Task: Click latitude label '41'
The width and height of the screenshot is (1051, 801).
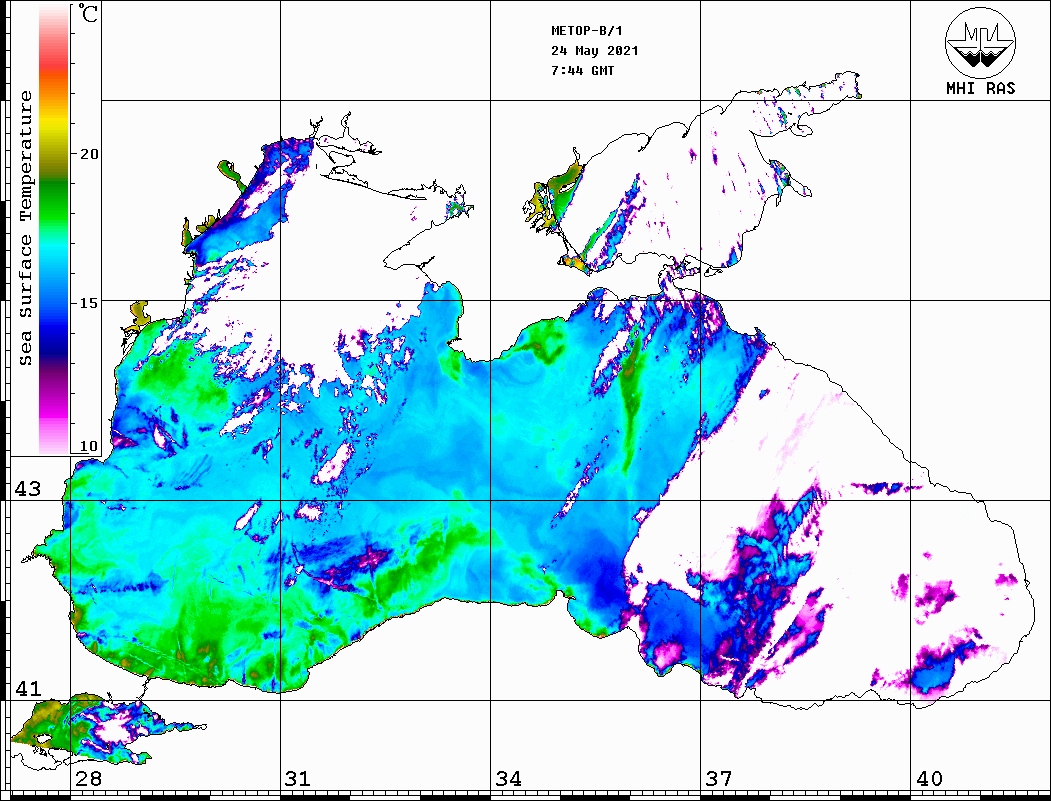Action: point(28,688)
